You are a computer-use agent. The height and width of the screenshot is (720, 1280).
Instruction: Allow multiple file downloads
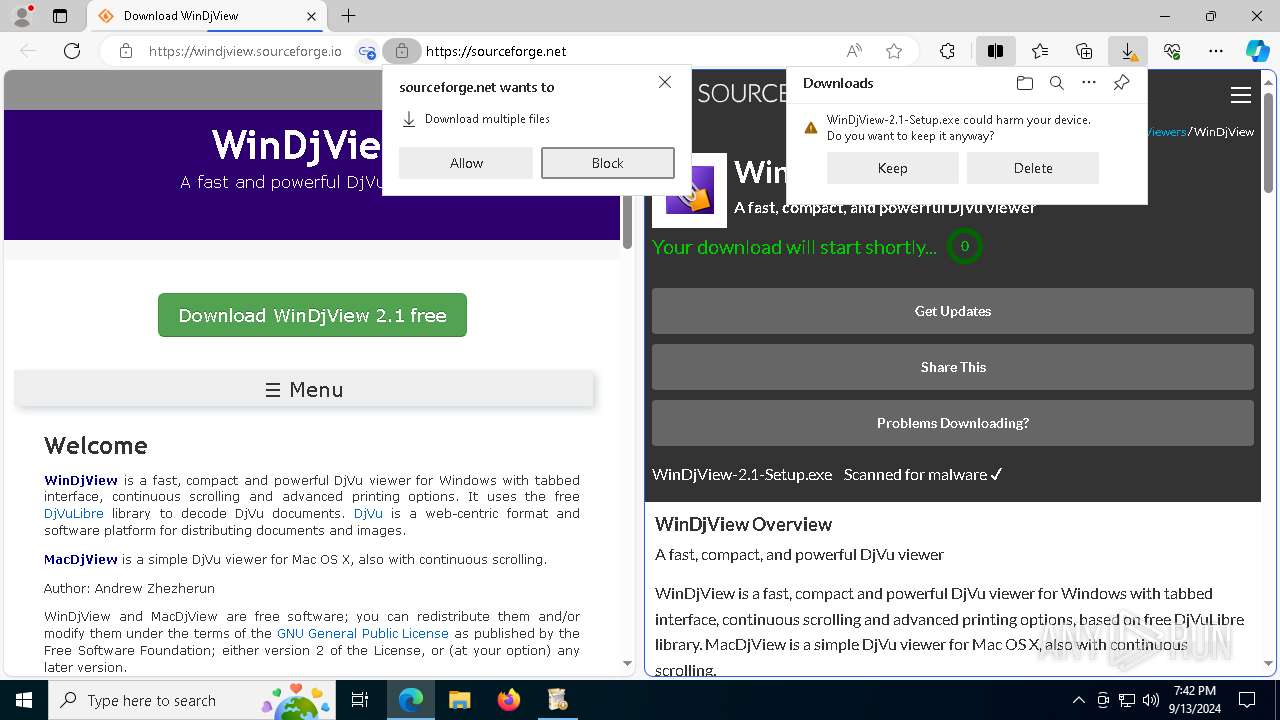(466, 163)
